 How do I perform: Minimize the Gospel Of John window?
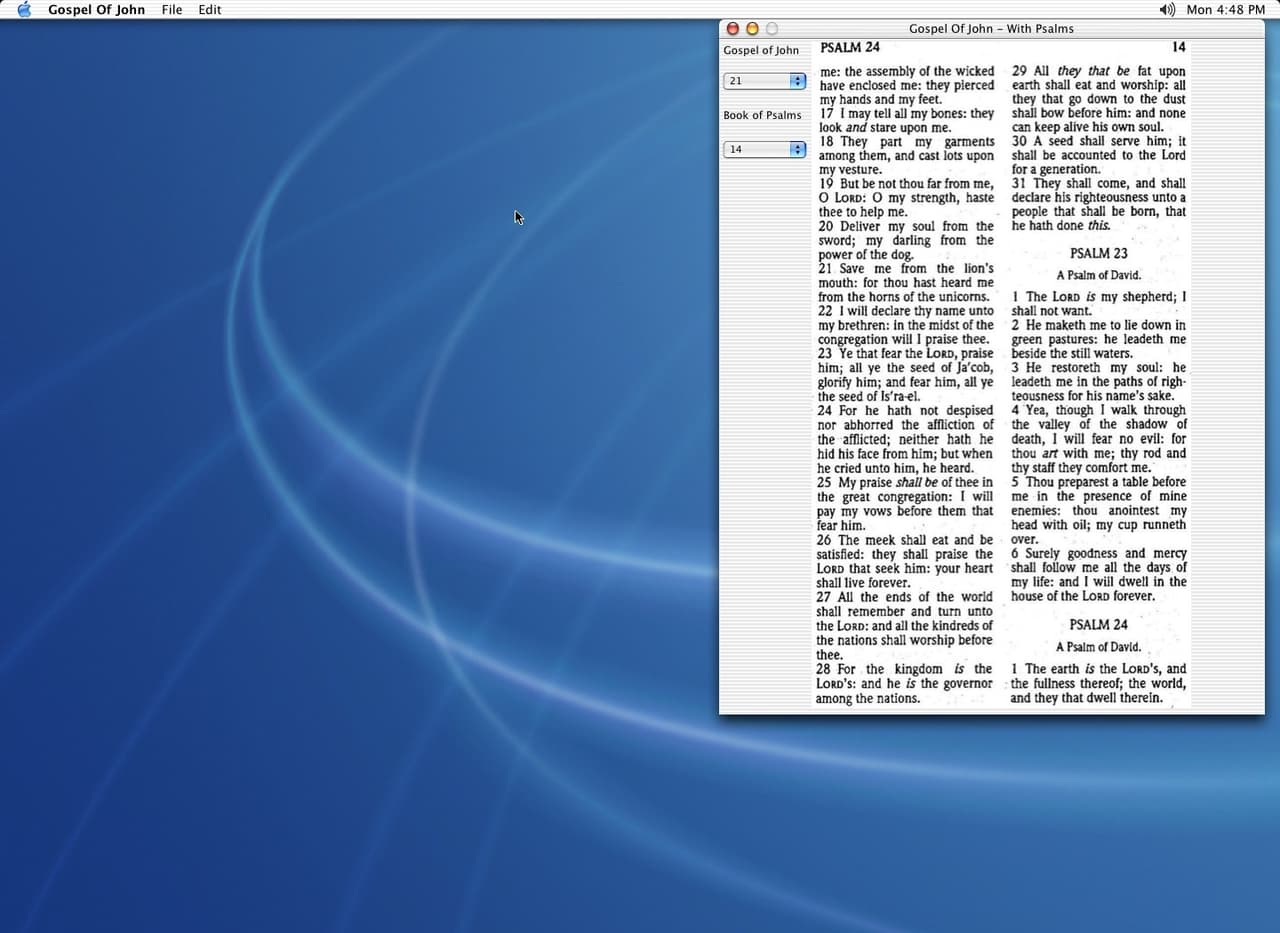pos(752,28)
